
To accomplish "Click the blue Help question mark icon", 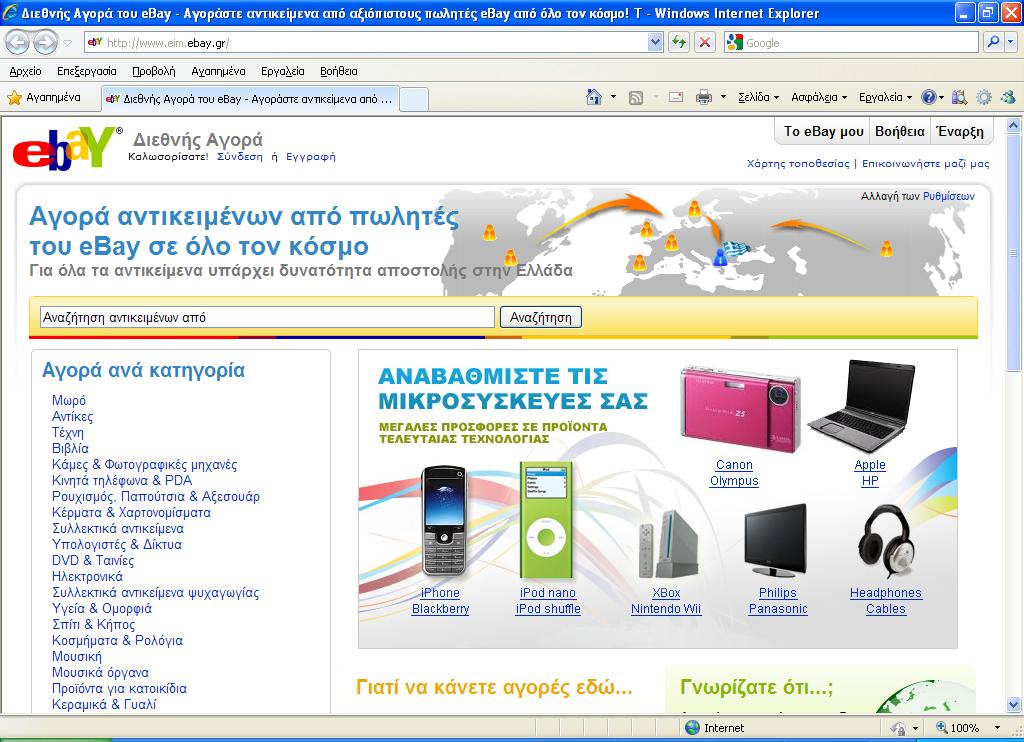I will tap(928, 97).
